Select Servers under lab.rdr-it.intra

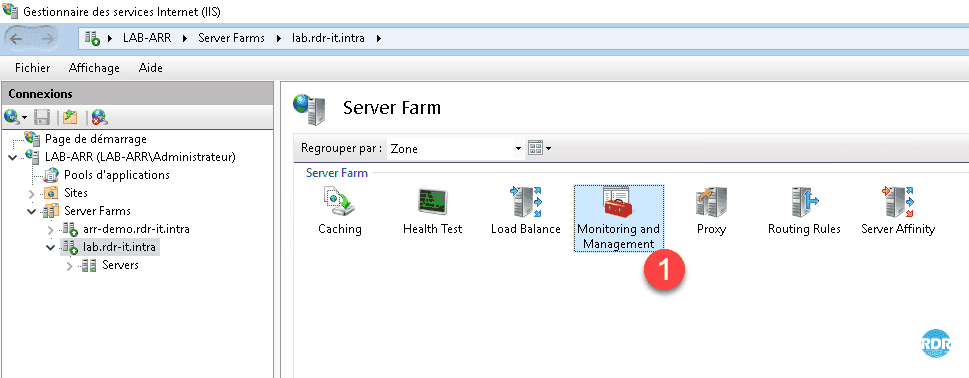(x=120, y=265)
